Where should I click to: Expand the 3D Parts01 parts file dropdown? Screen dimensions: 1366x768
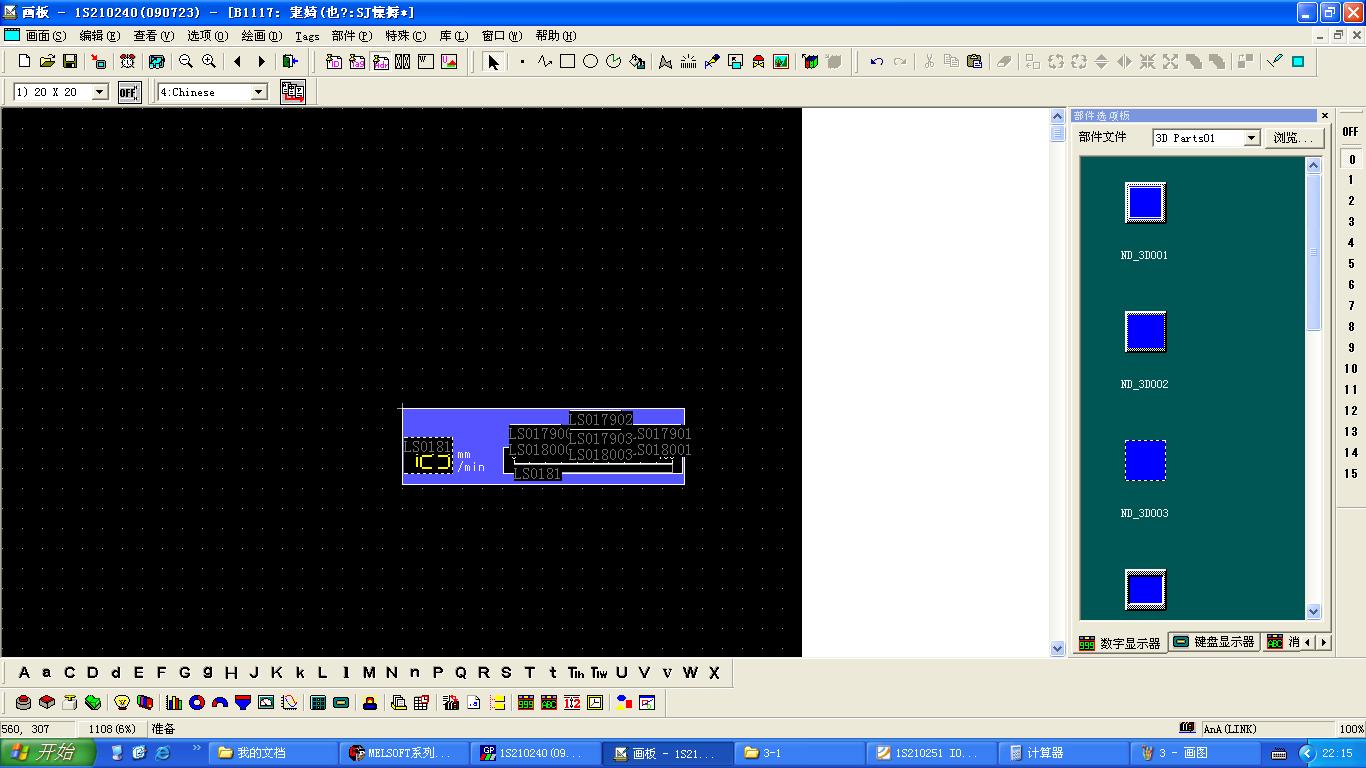[1251, 138]
